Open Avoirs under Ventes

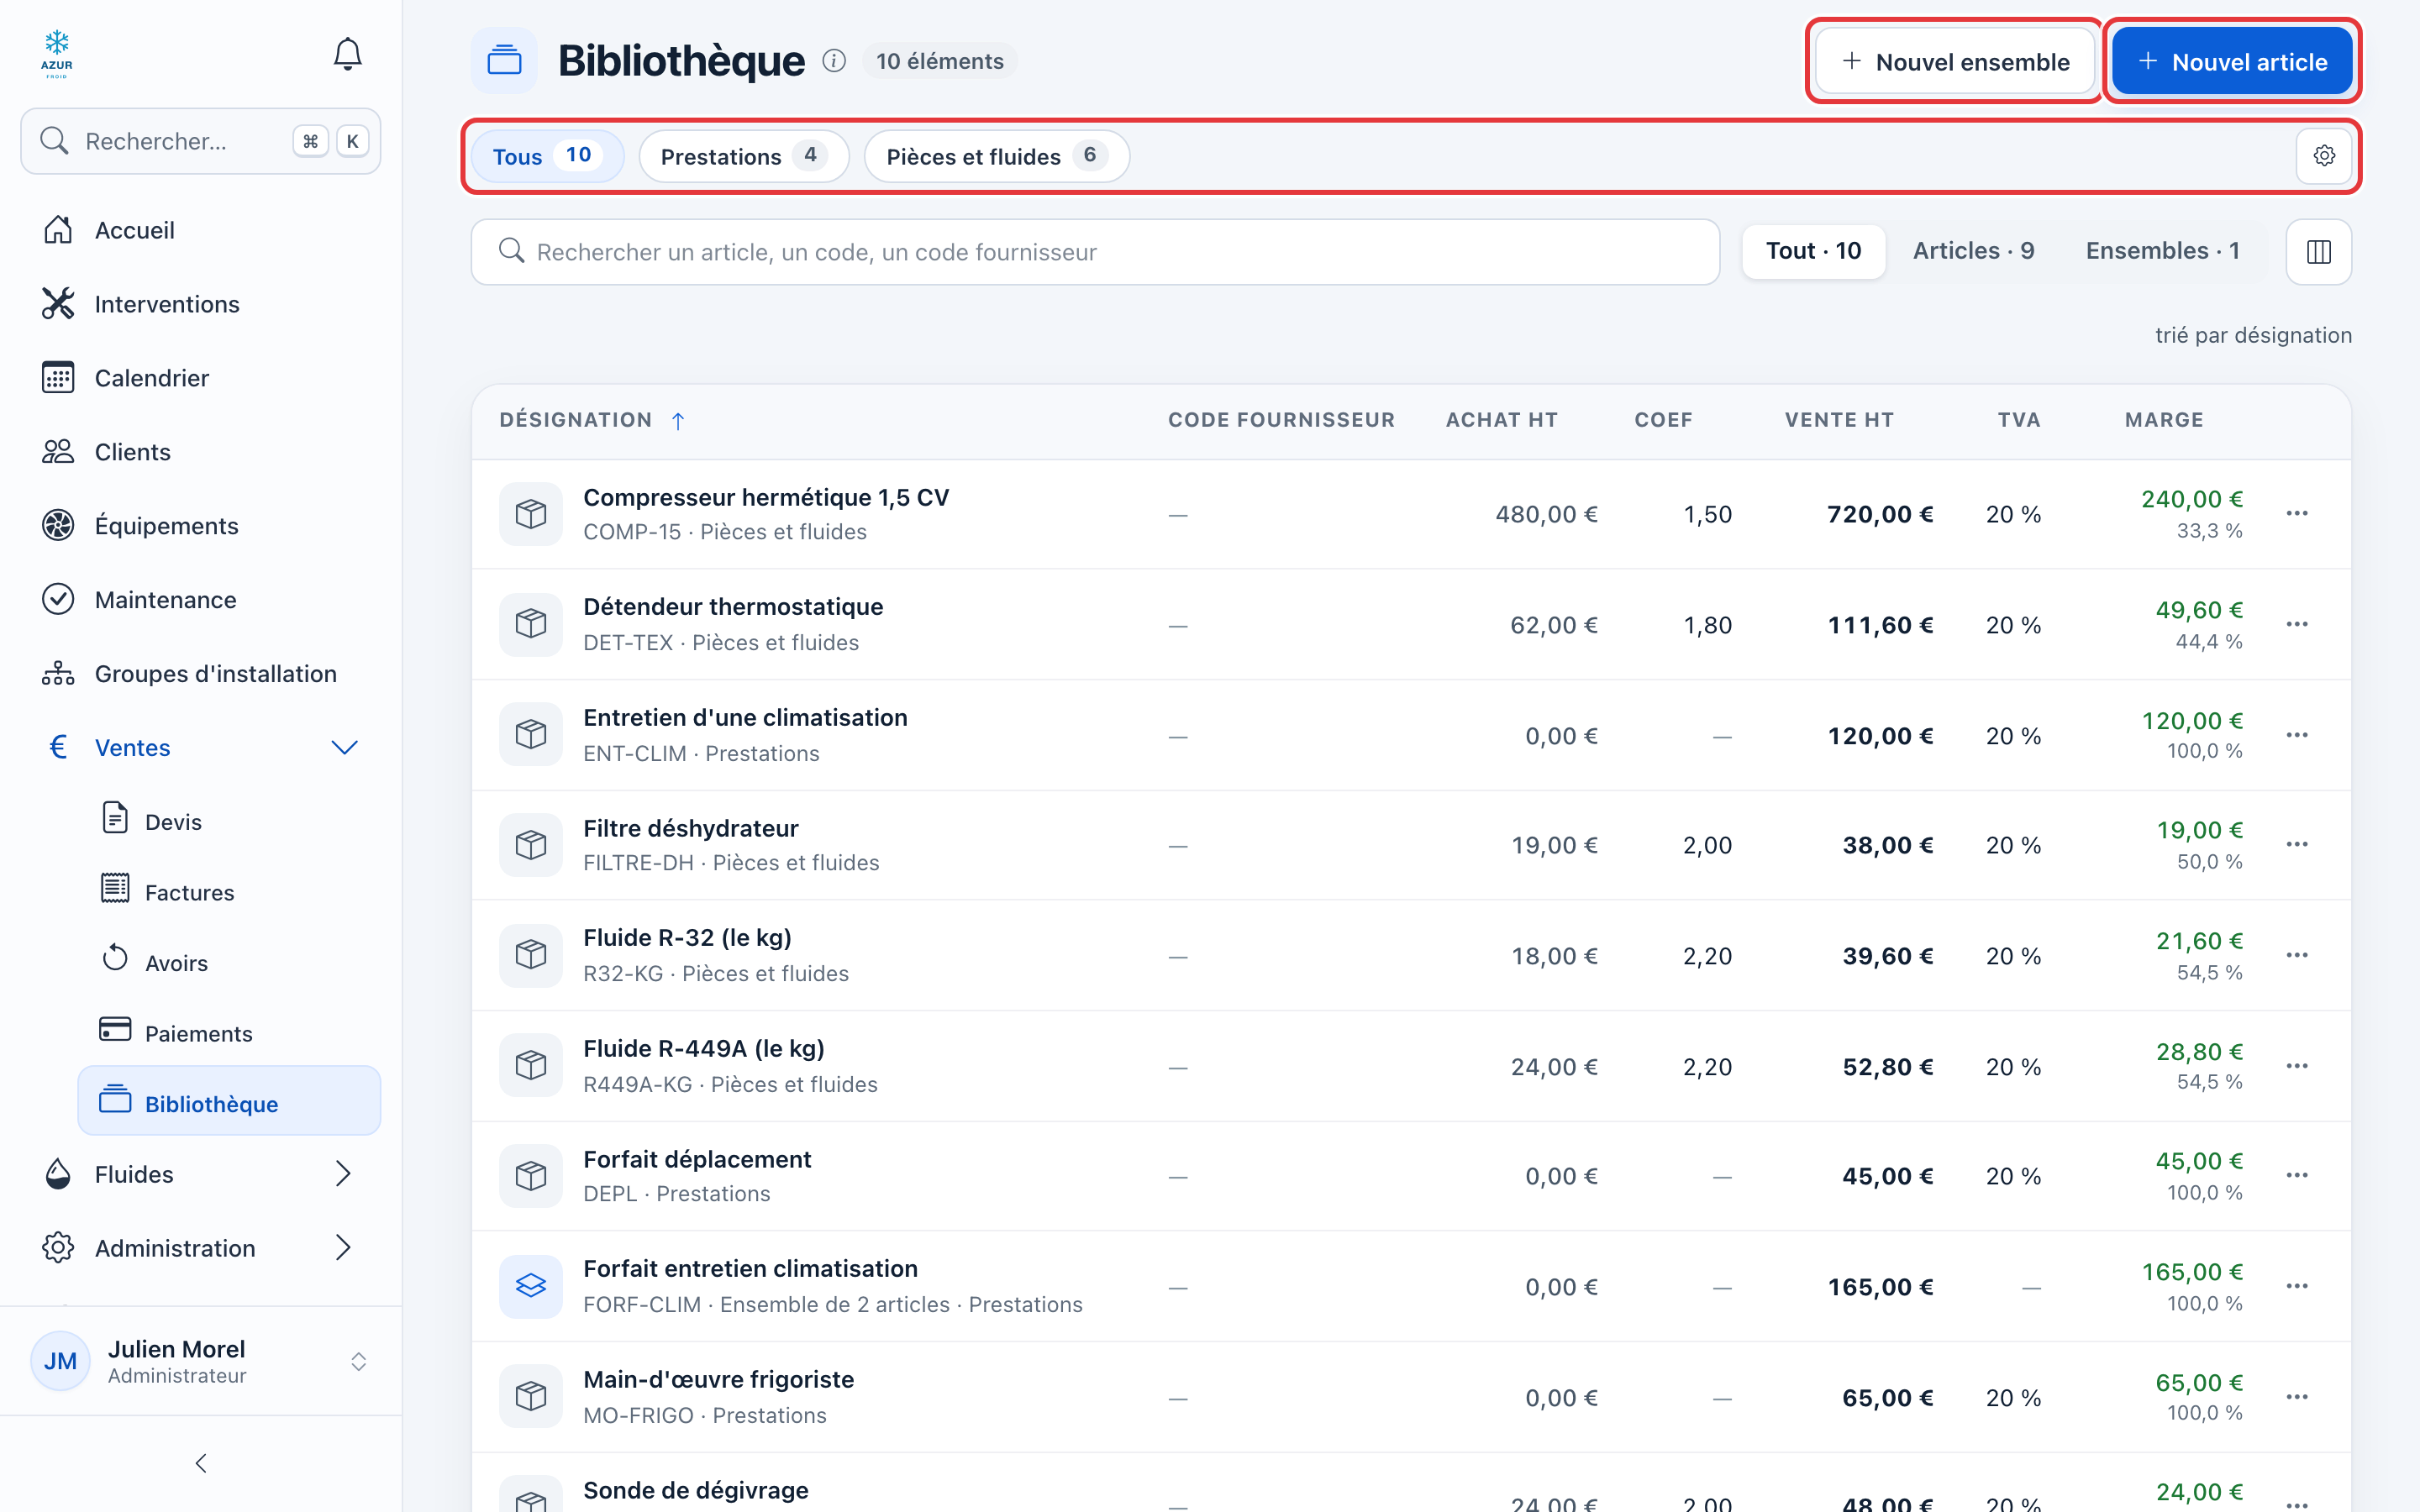point(229,963)
